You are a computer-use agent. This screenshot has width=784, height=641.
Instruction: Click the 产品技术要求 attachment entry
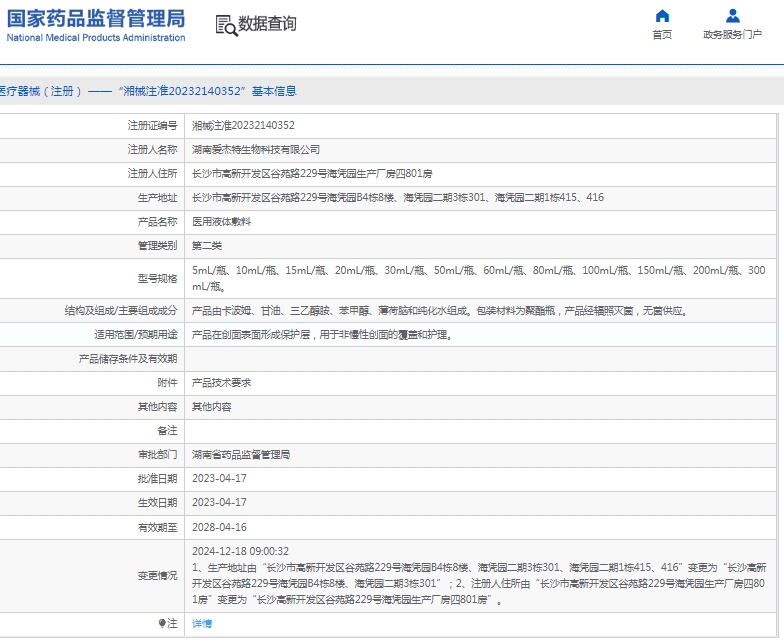(222, 382)
